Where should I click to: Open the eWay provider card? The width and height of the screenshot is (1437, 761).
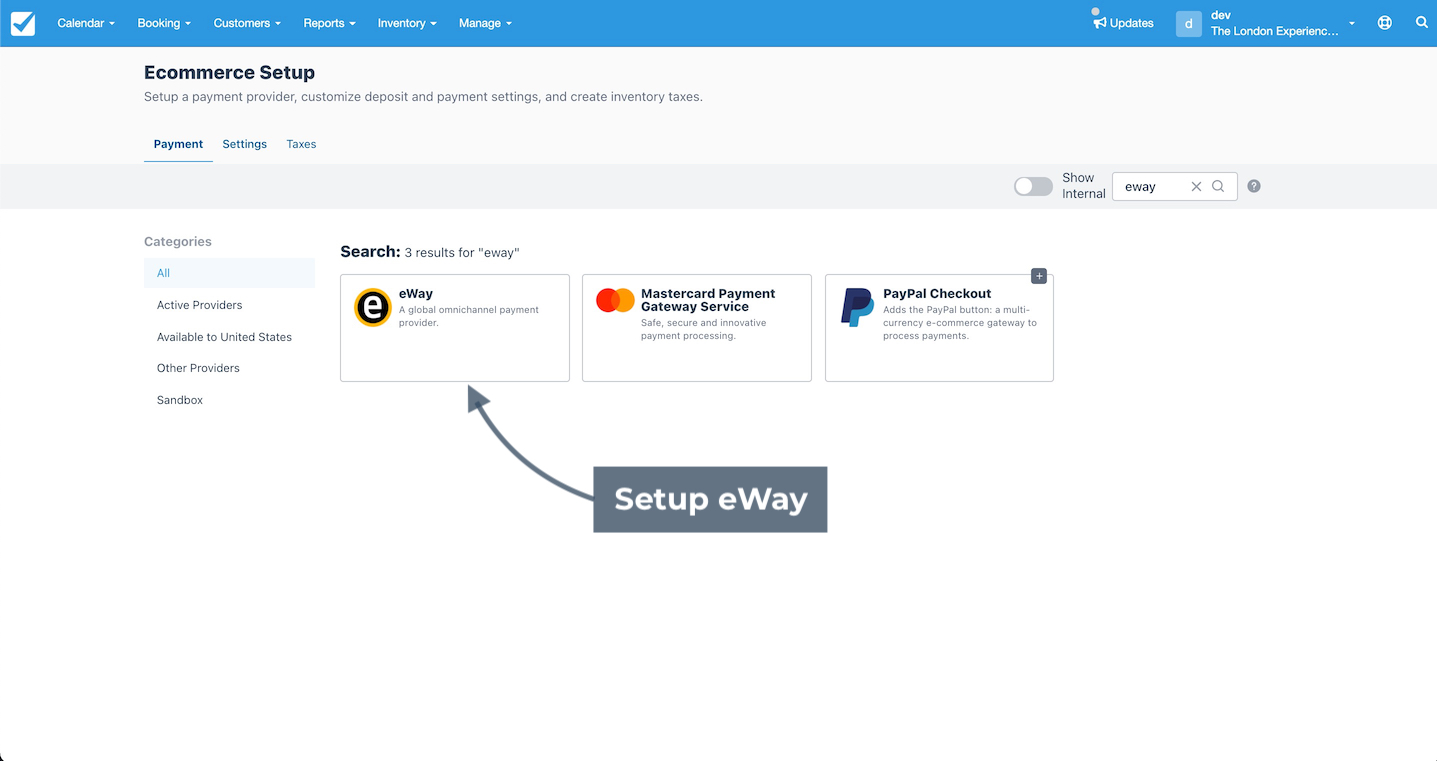coord(455,328)
